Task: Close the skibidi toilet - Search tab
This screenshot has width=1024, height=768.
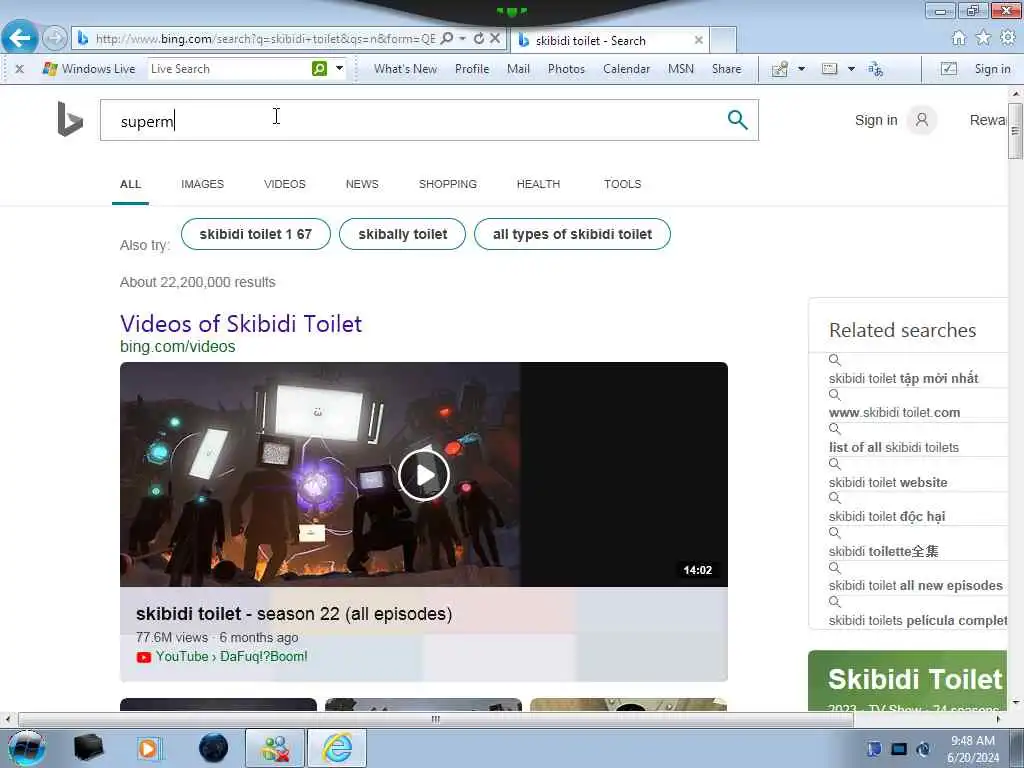Action: point(698,40)
